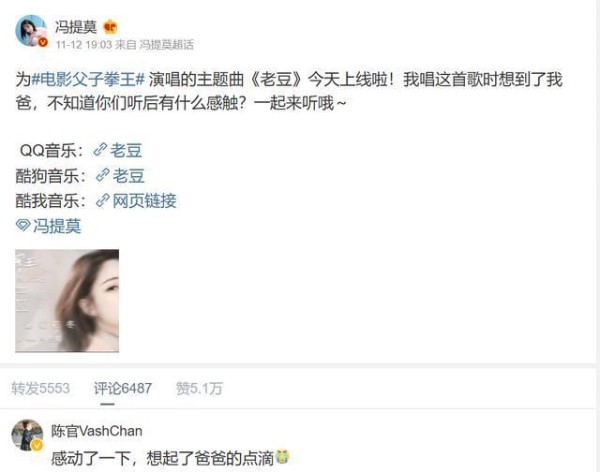This screenshot has height=472, width=600.
Task: Like the post via 赞5.1万
Action: pyautogui.click(x=199, y=388)
